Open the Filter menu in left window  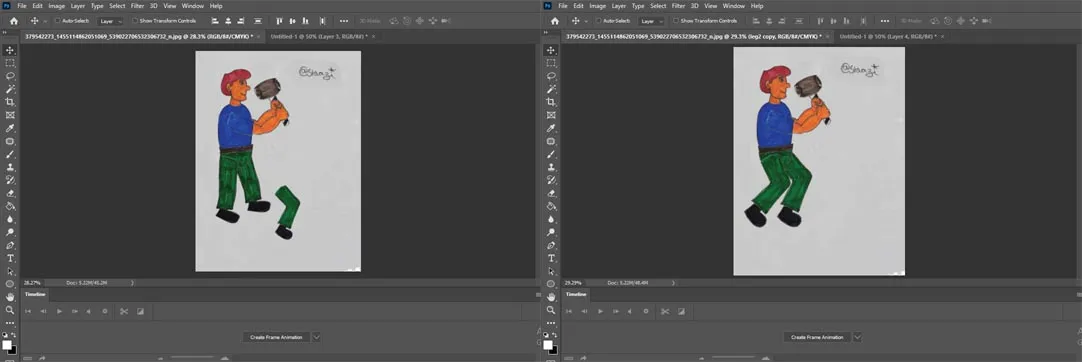[137, 6]
